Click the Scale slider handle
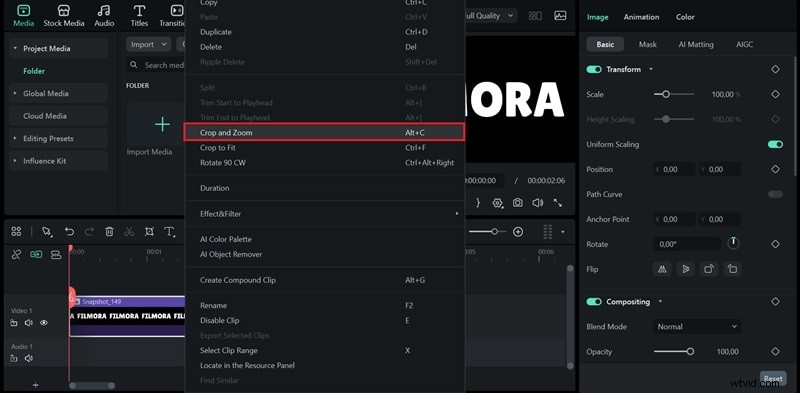 point(665,94)
